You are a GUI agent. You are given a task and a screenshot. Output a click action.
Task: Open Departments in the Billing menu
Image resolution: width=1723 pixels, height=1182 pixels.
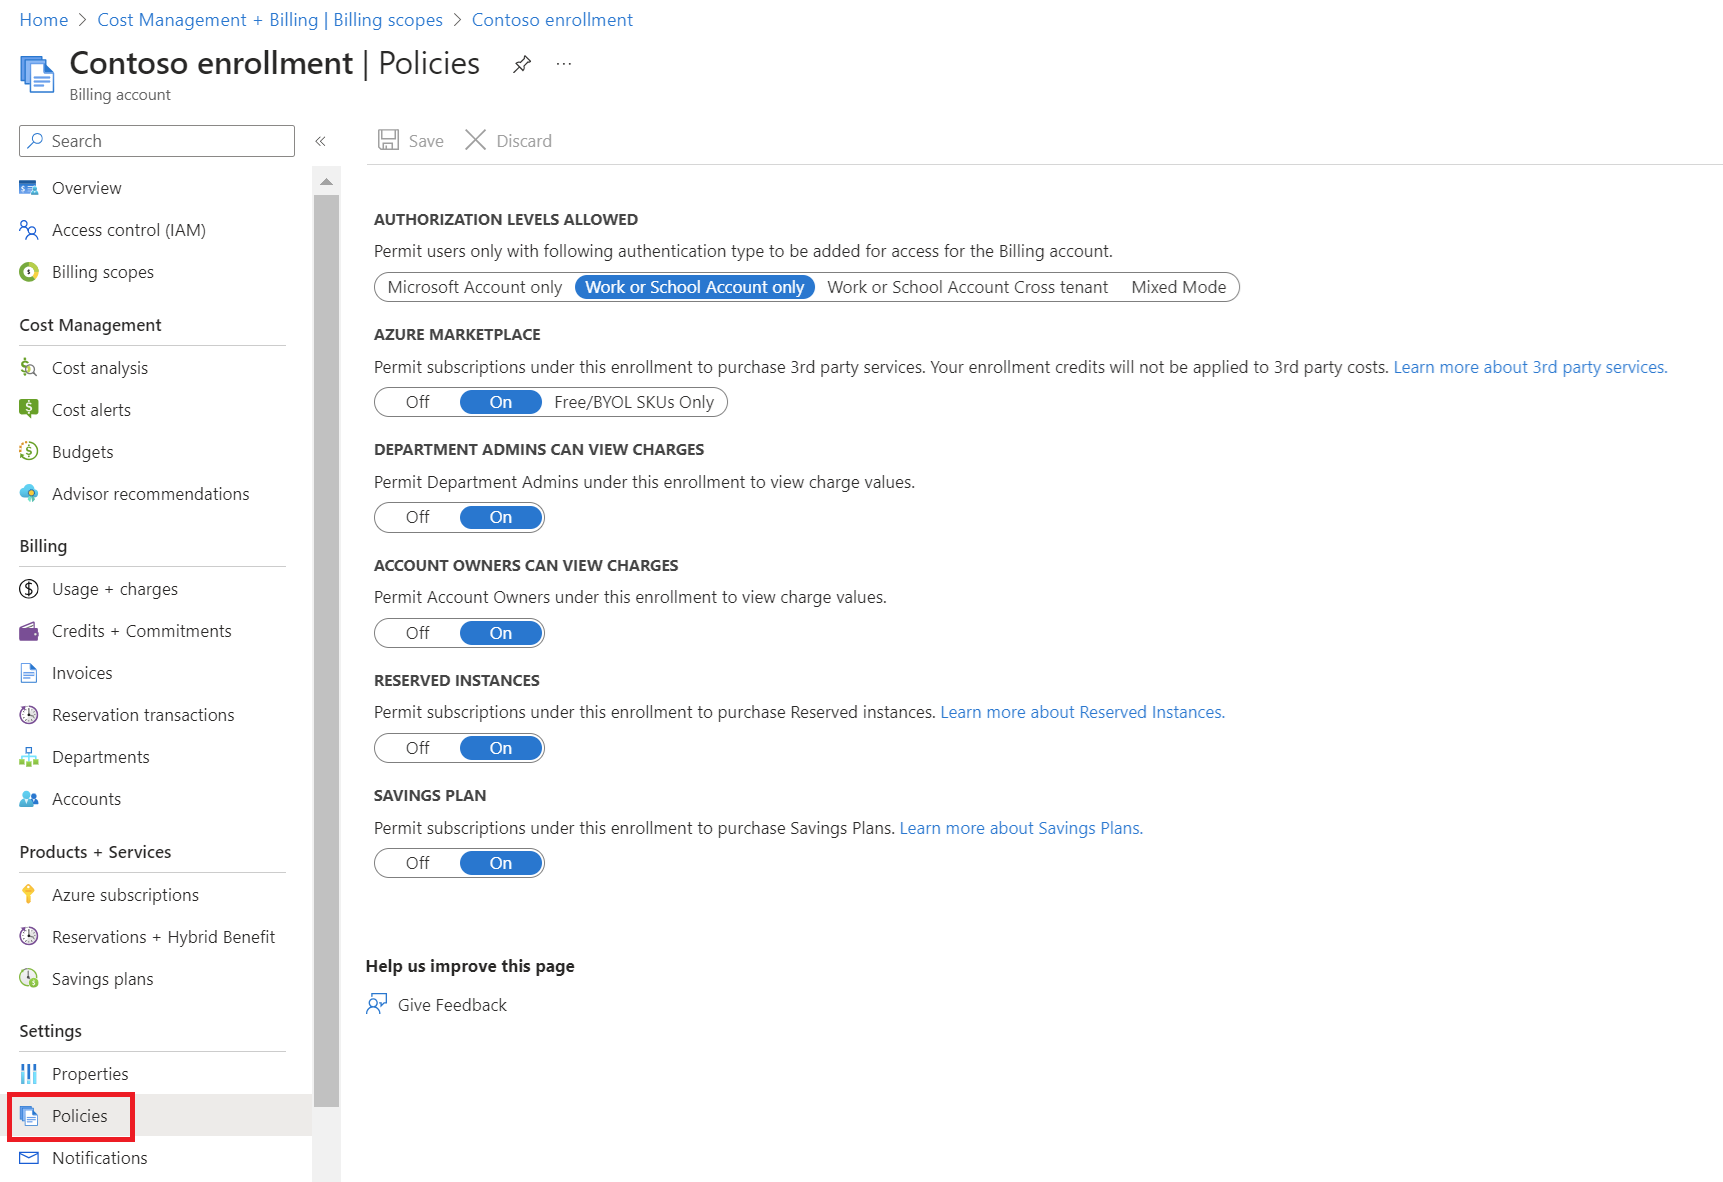(100, 757)
